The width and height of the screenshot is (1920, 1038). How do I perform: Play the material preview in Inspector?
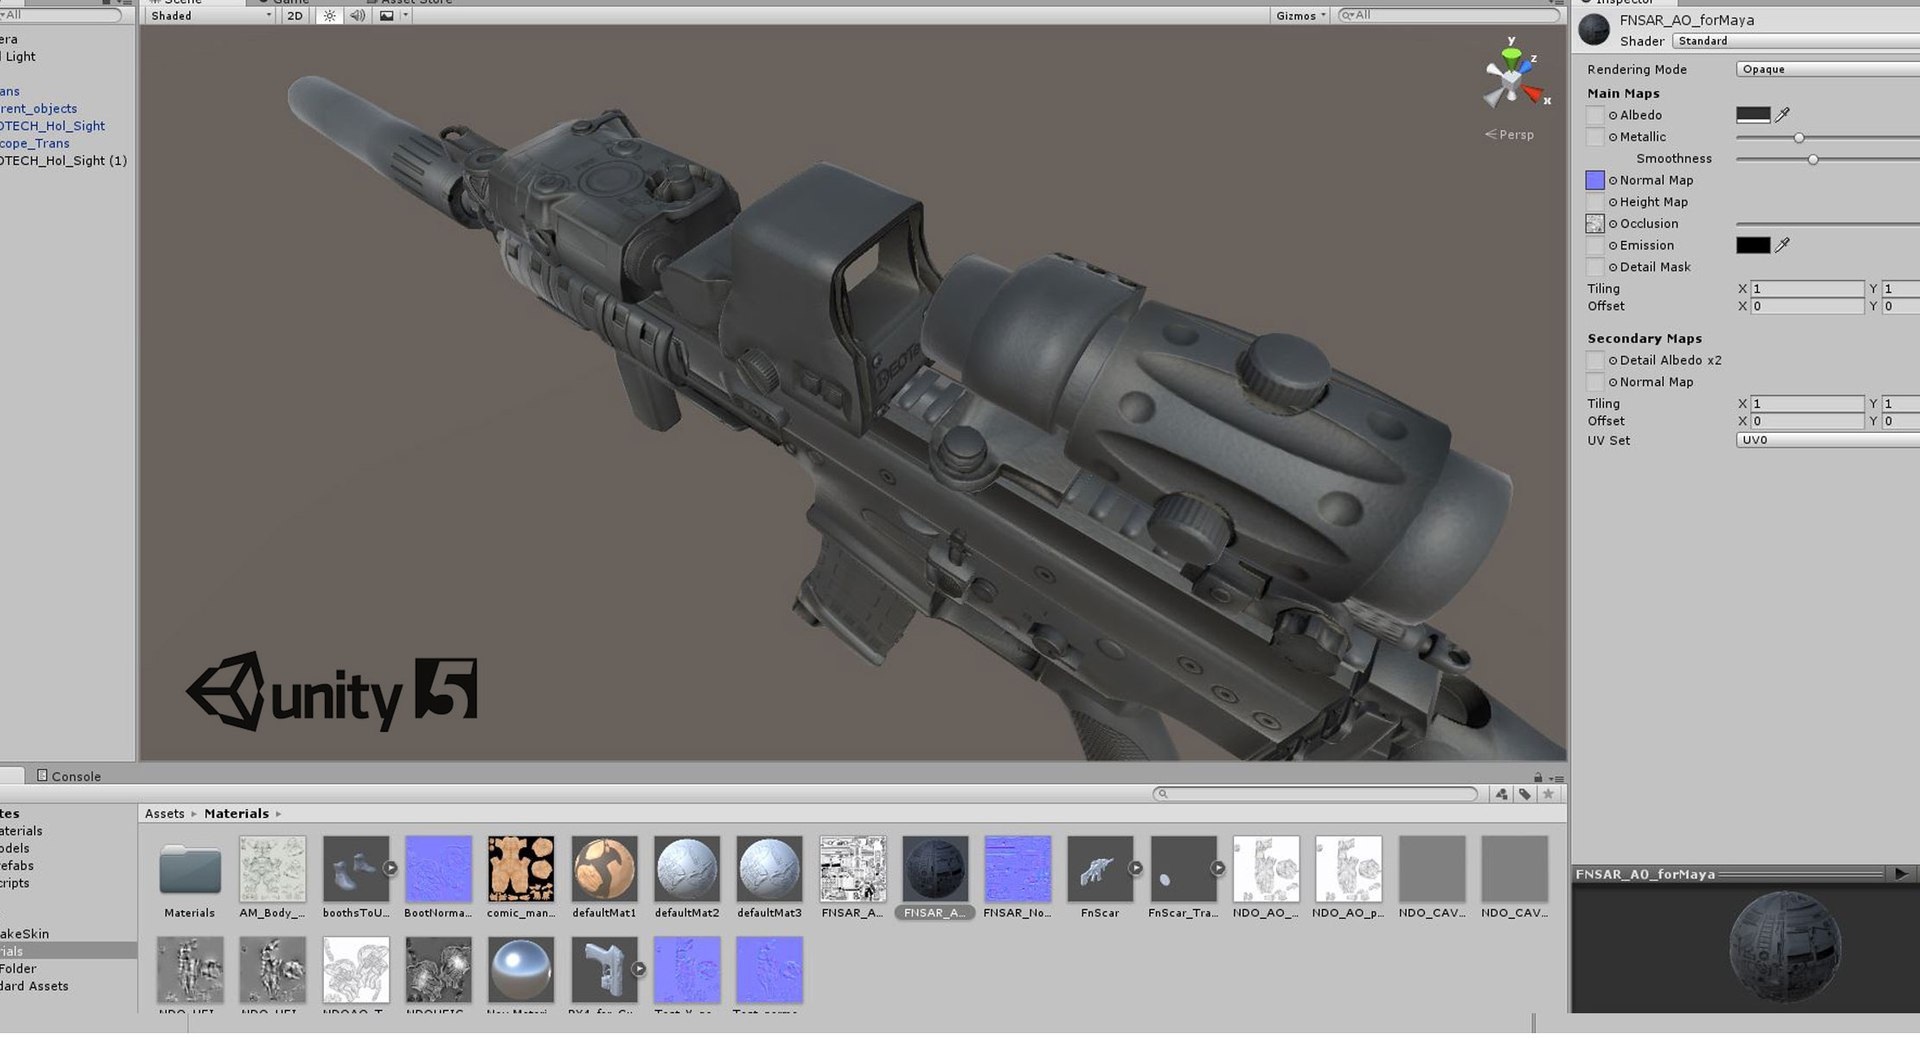1900,874
